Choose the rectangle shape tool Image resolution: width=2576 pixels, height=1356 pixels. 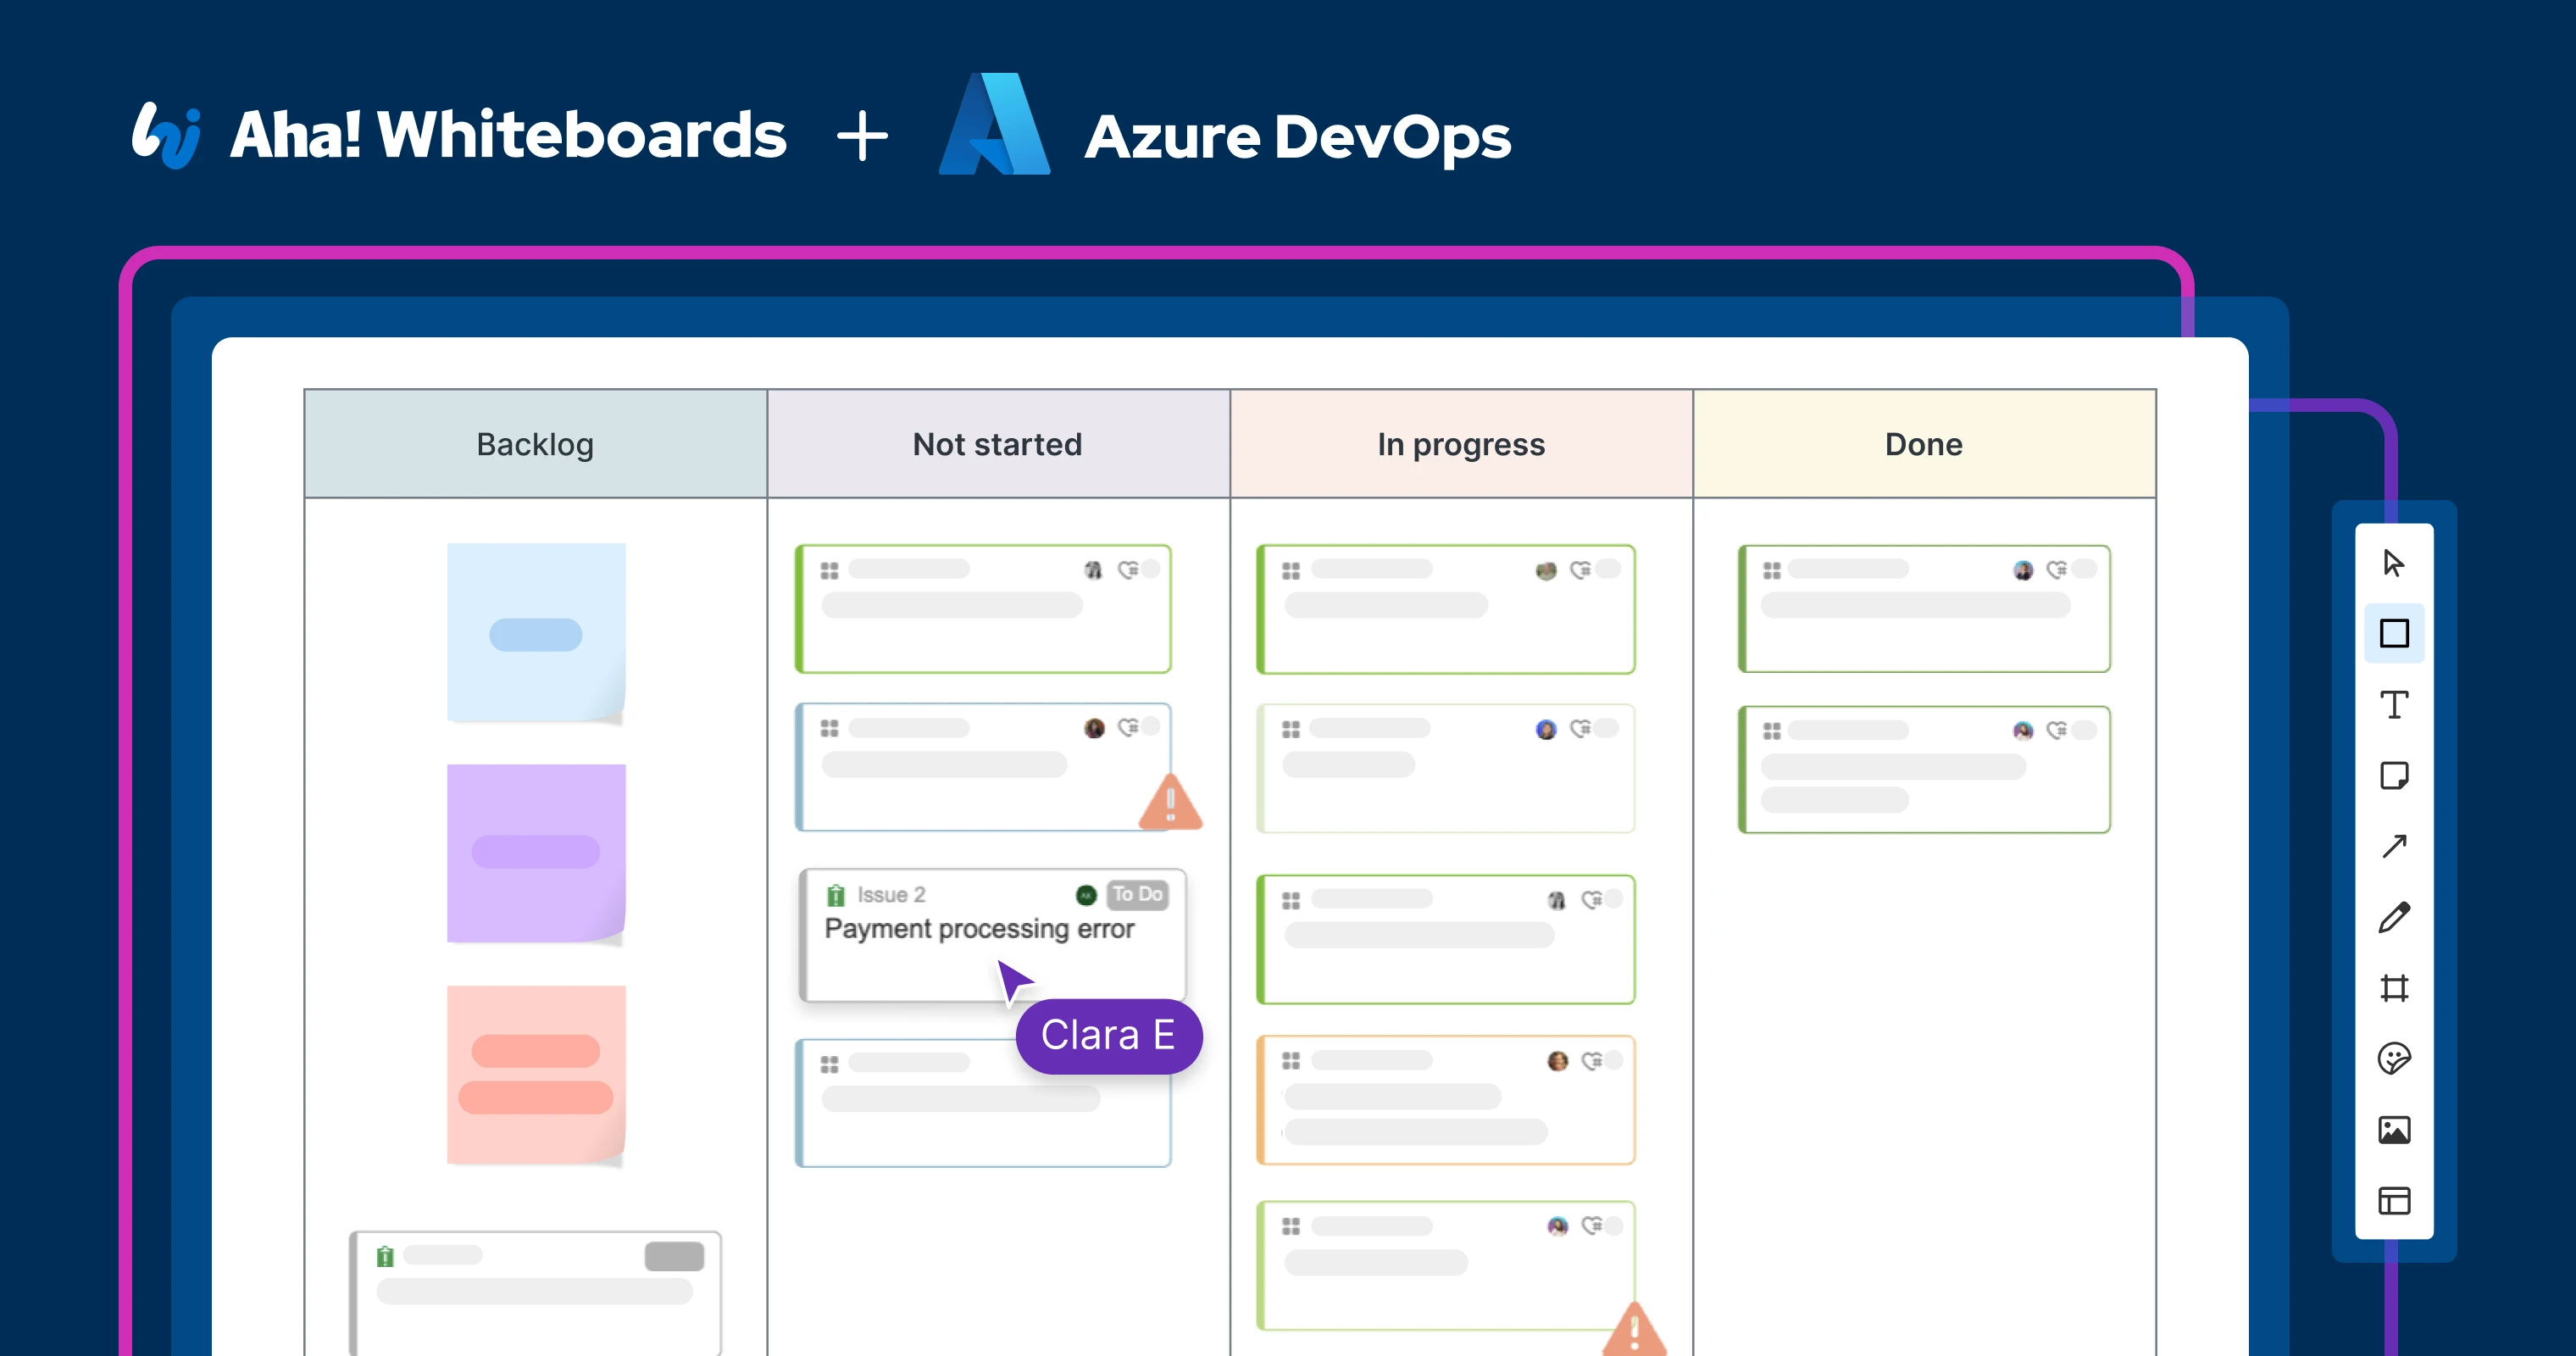2393,634
